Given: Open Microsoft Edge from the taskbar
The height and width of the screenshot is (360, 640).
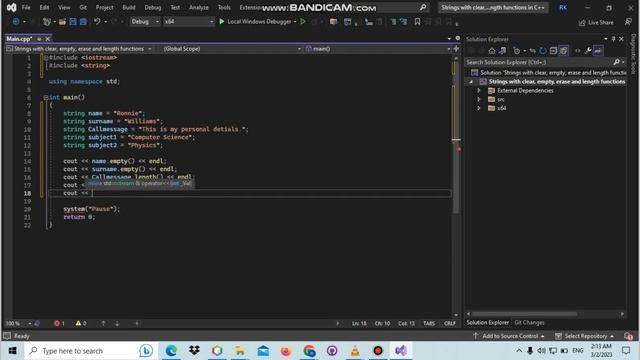Looking at the screenshot, I should point(171,351).
